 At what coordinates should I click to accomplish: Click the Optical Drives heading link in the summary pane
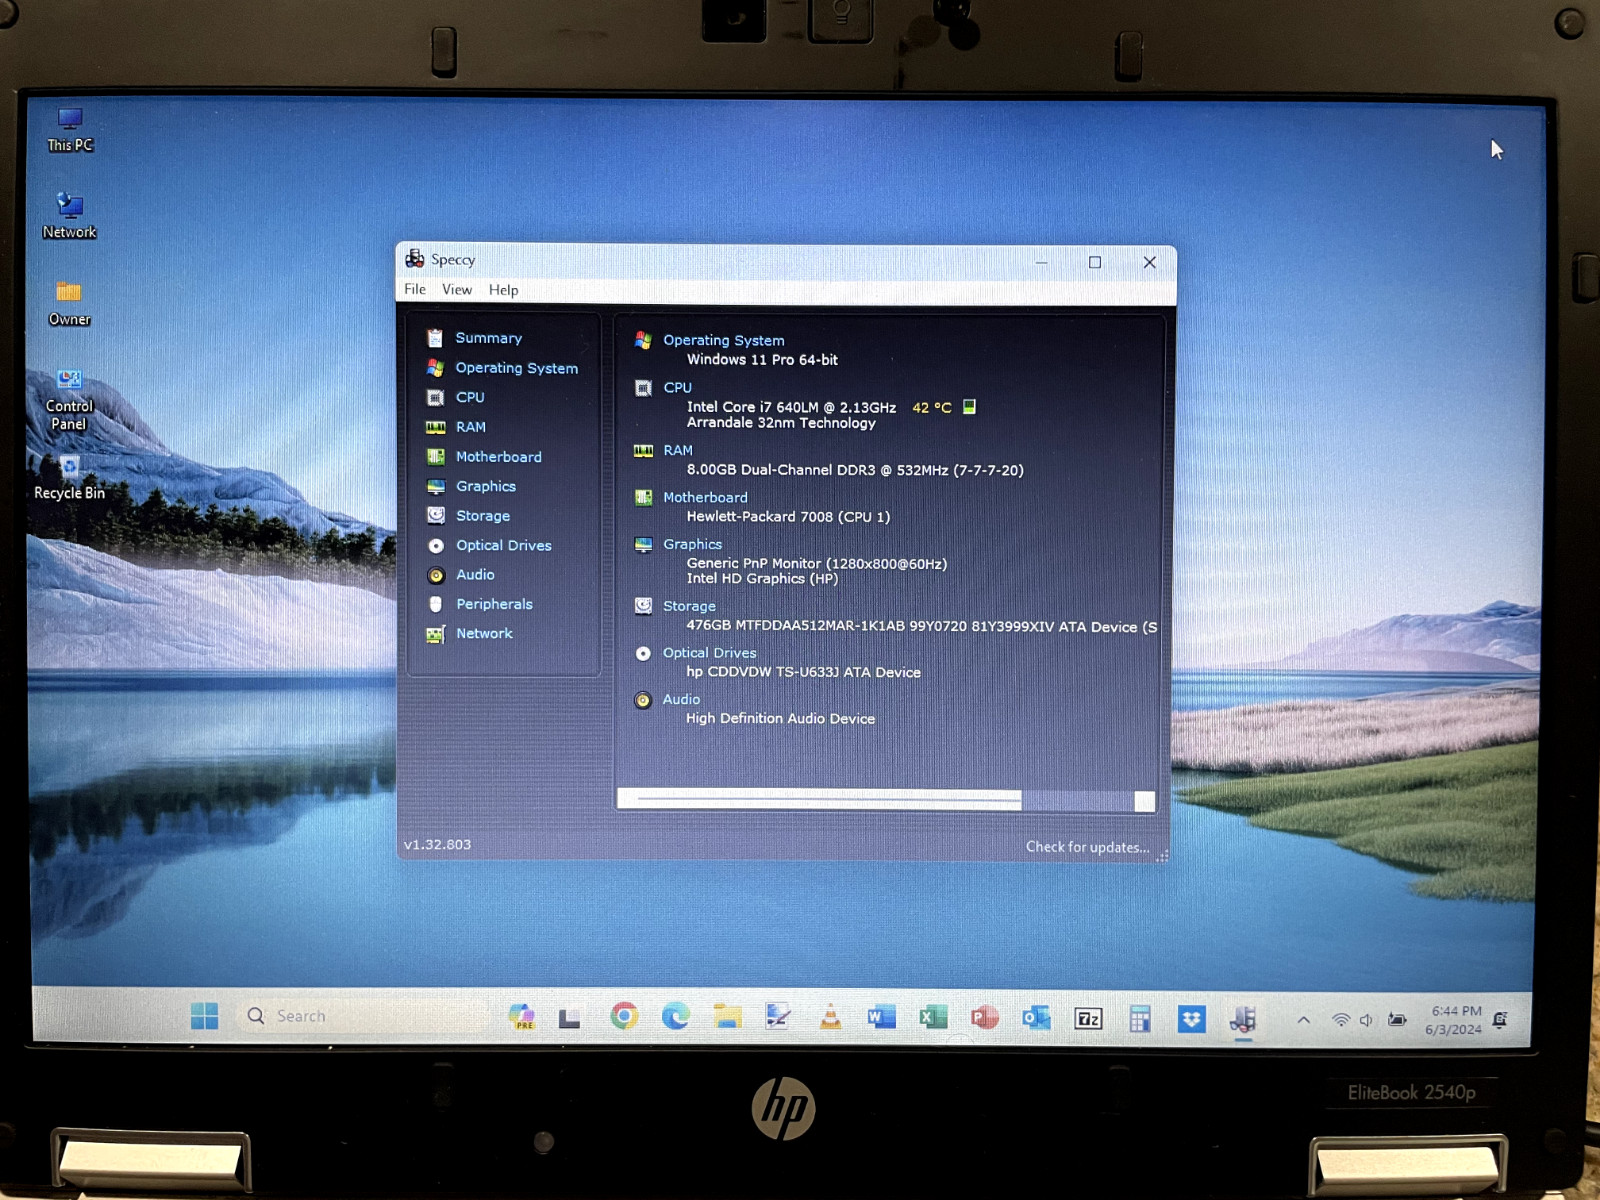(x=709, y=652)
